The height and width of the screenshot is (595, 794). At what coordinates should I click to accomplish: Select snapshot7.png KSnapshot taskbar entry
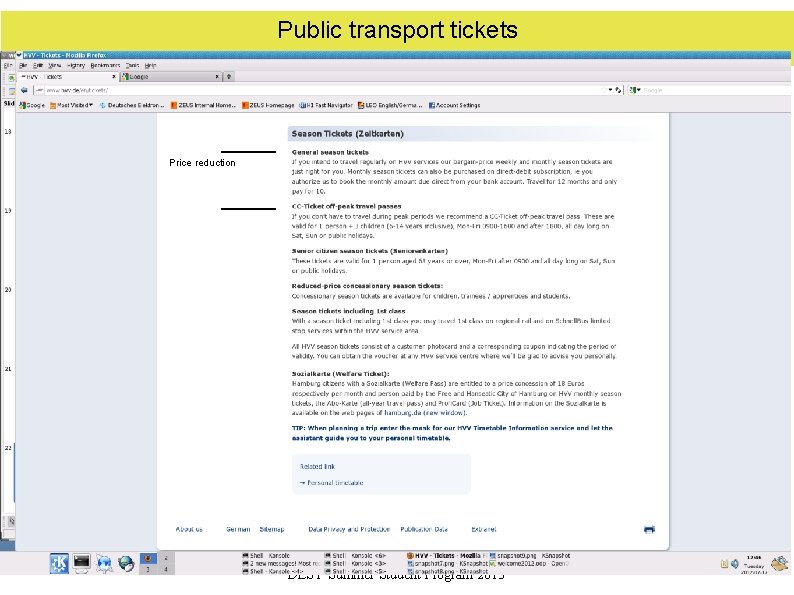click(446, 563)
